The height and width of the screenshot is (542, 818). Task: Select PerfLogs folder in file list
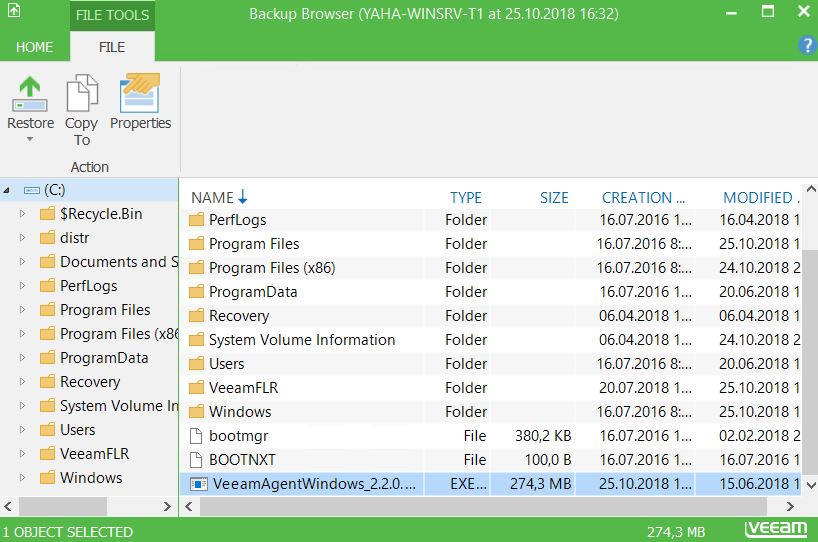[490, 220]
